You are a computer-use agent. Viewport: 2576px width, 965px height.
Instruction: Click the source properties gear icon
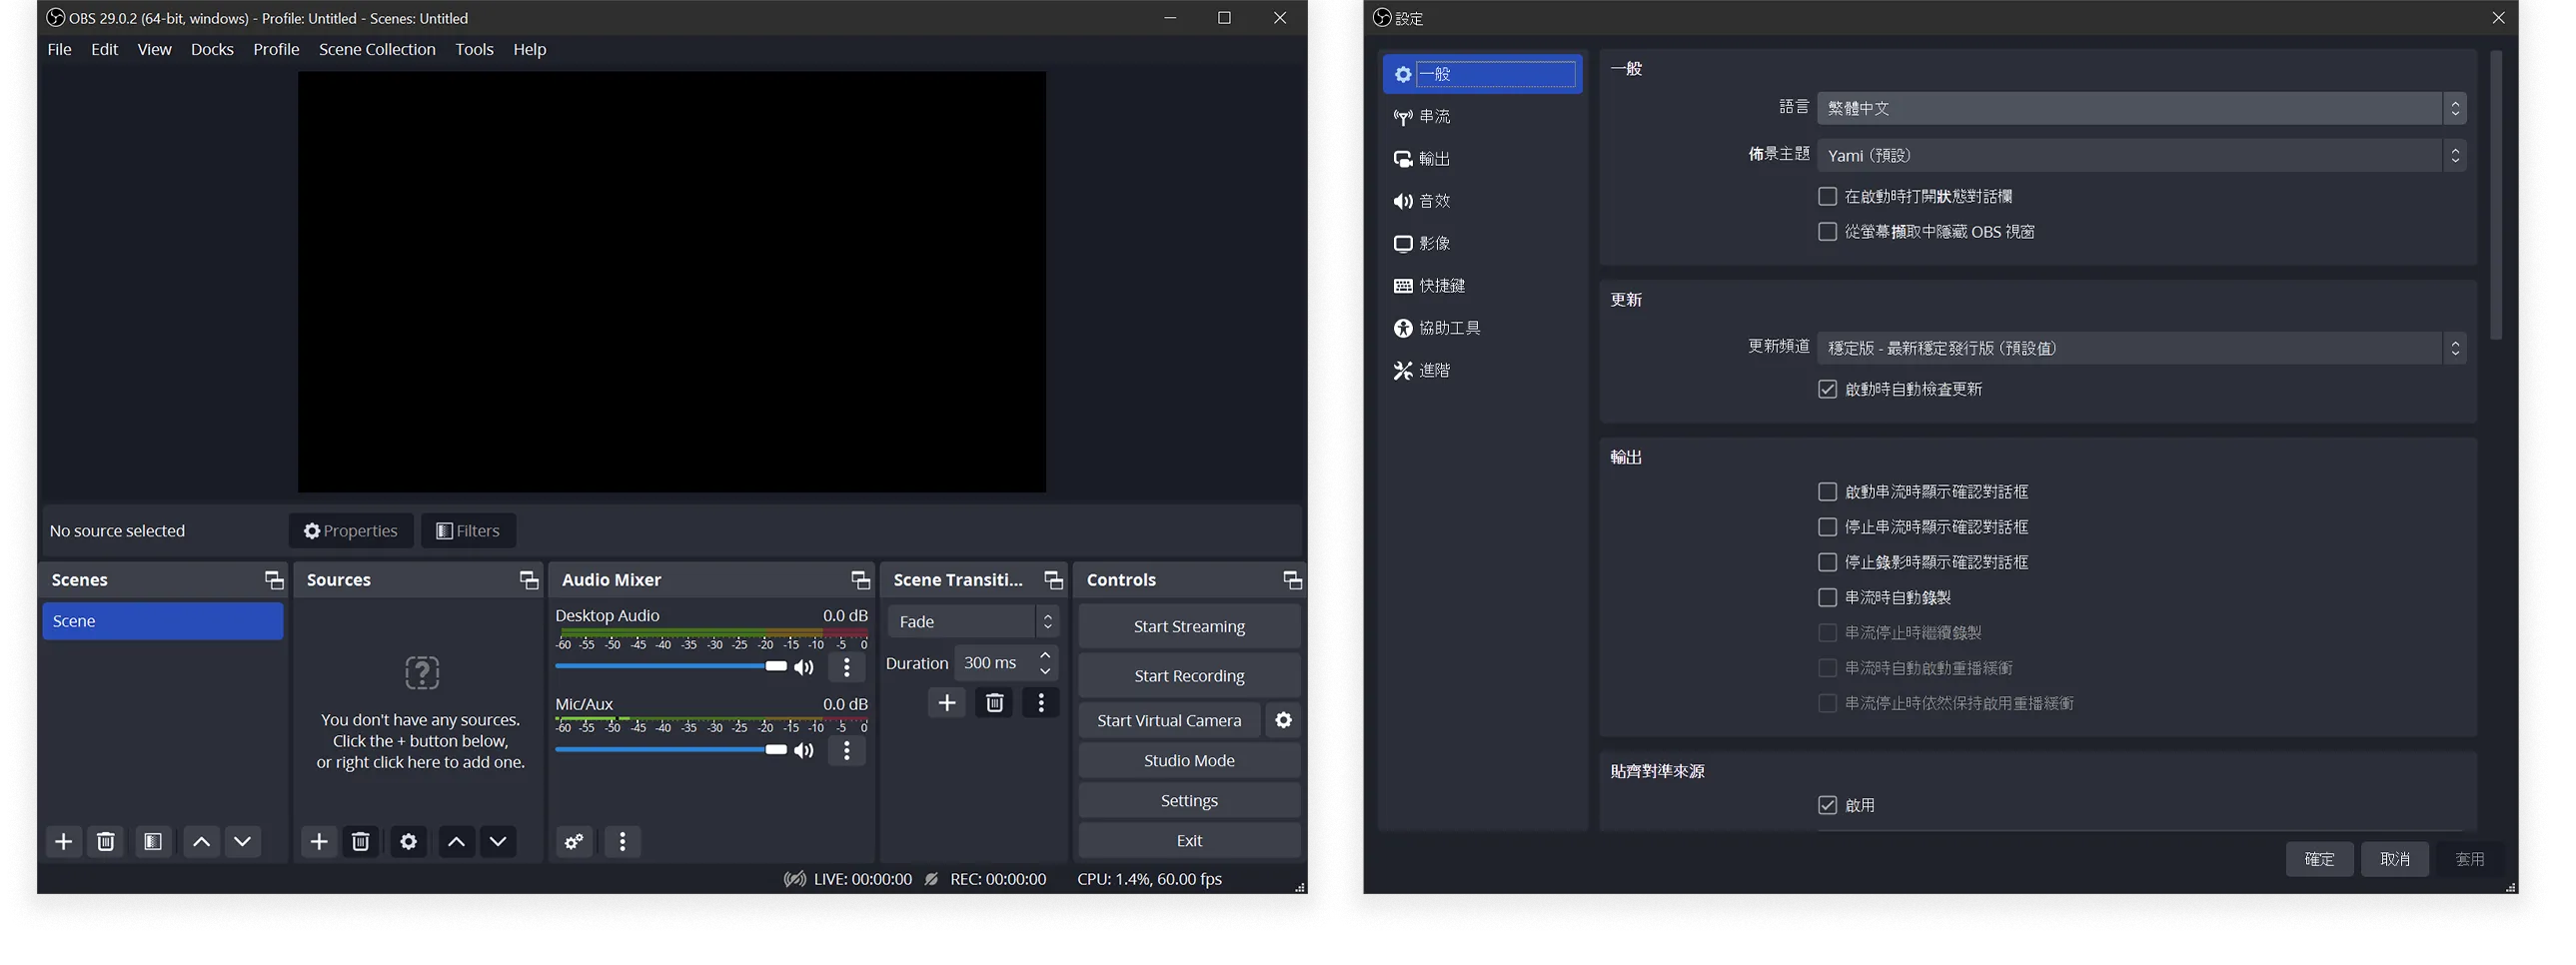coord(408,842)
